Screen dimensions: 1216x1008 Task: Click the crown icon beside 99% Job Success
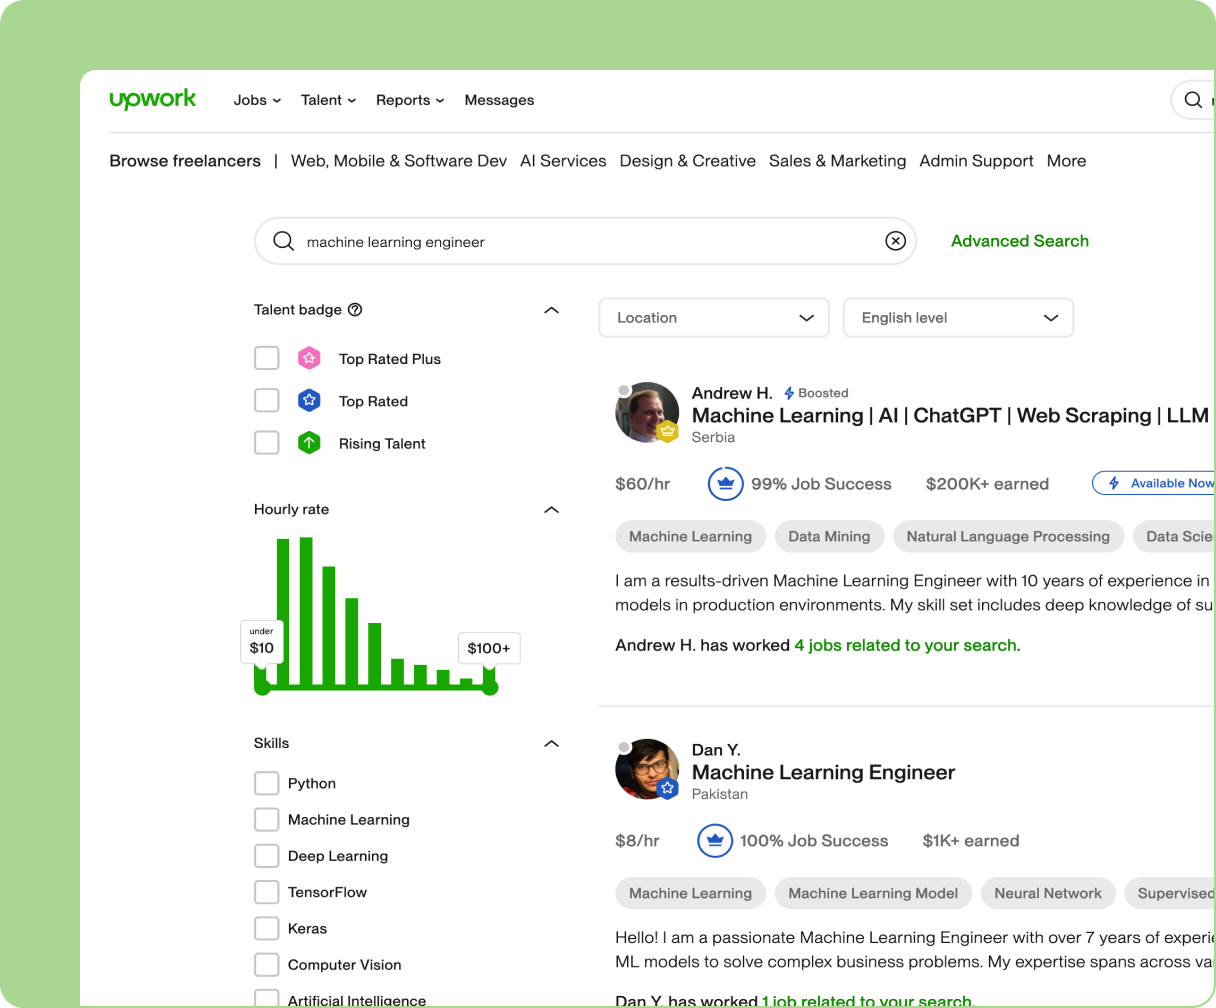[726, 484]
